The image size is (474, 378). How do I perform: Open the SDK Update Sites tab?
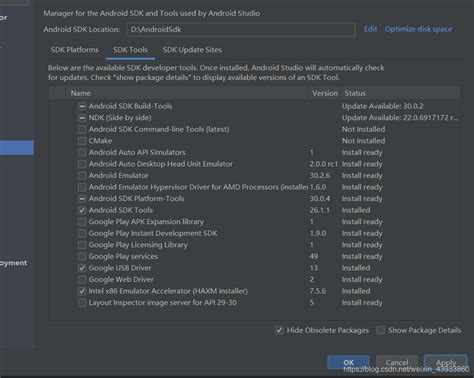coord(192,50)
